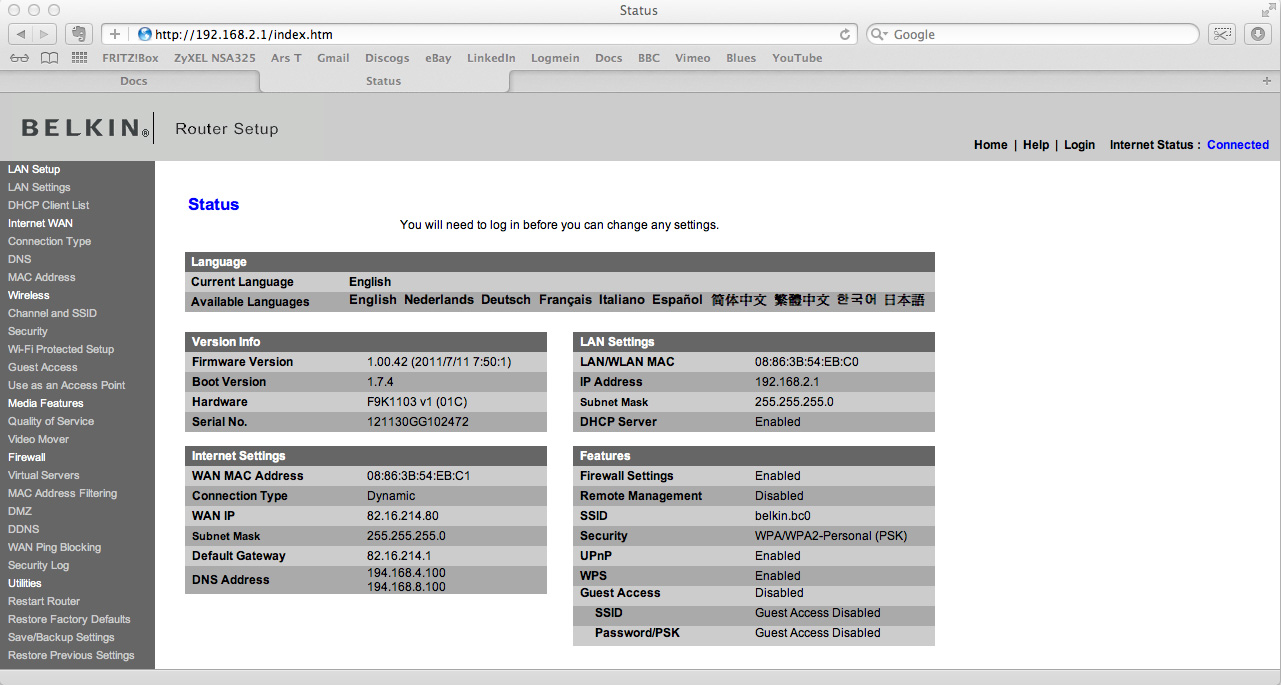Viewport: 1281px width, 685px height.
Task: Open the DDNS settings page
Action: click(x=24, y=529)
